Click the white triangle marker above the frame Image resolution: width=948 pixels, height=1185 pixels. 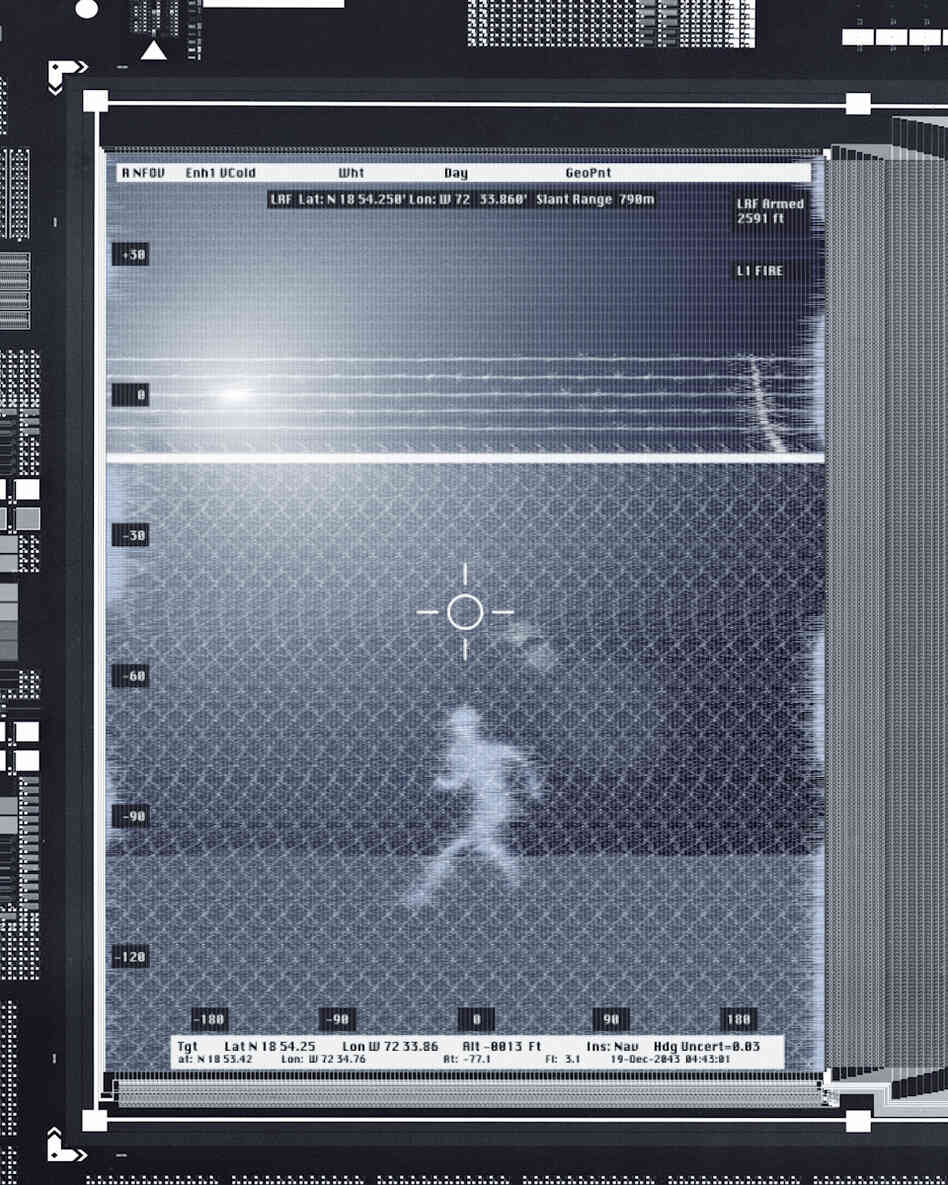[153, 51]
